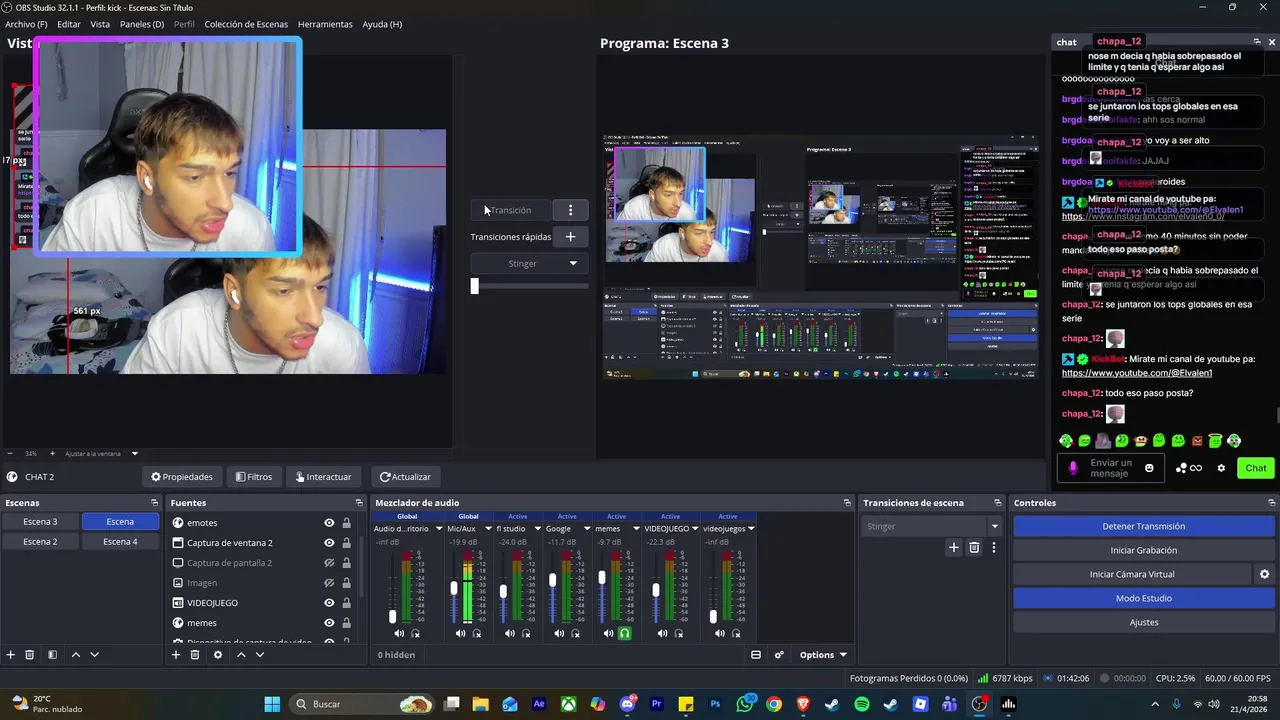Move scene up in Escenas panel
1280x720 pixels.
[x=75, y=655]
